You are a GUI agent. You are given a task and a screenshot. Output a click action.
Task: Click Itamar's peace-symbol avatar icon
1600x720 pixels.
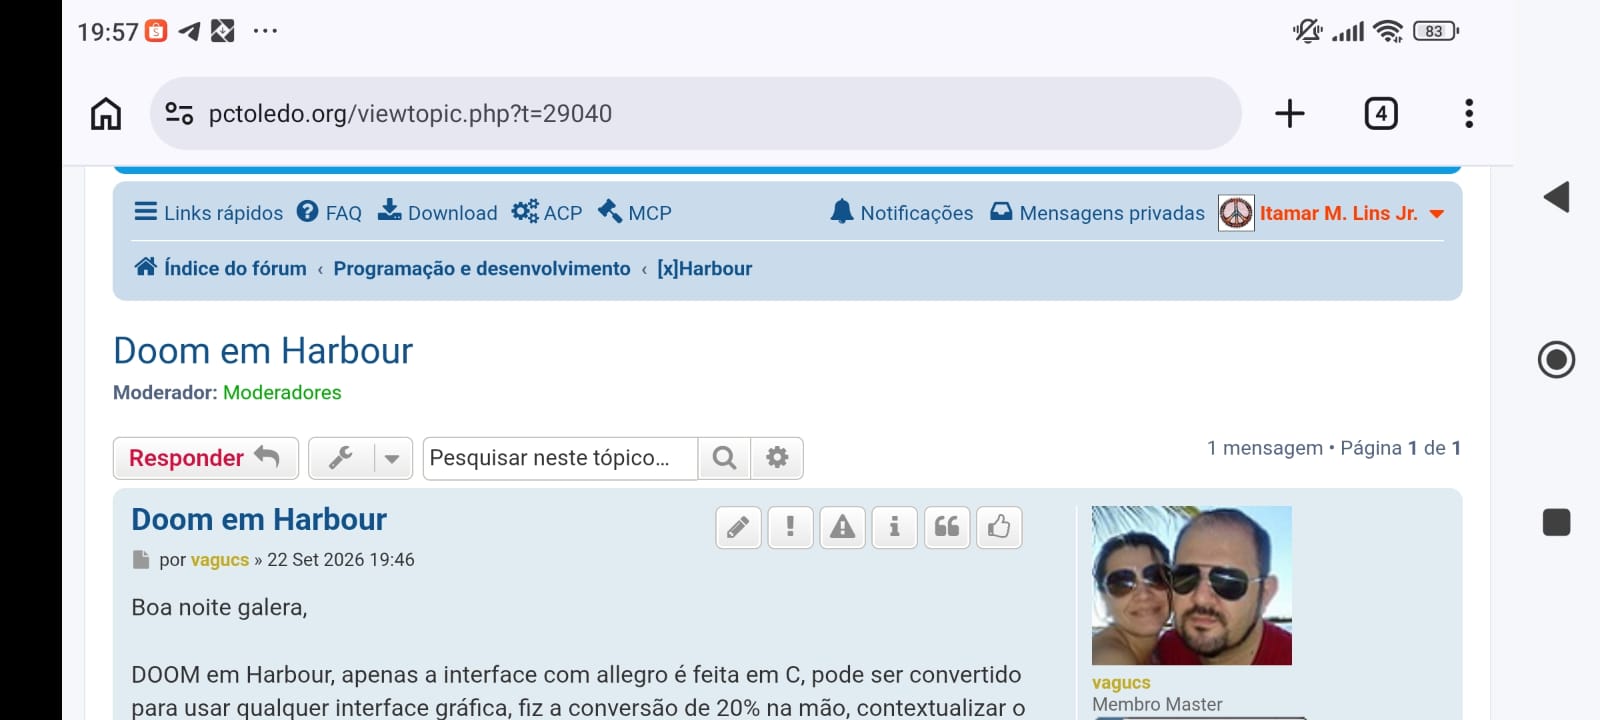click(1236, 213)
